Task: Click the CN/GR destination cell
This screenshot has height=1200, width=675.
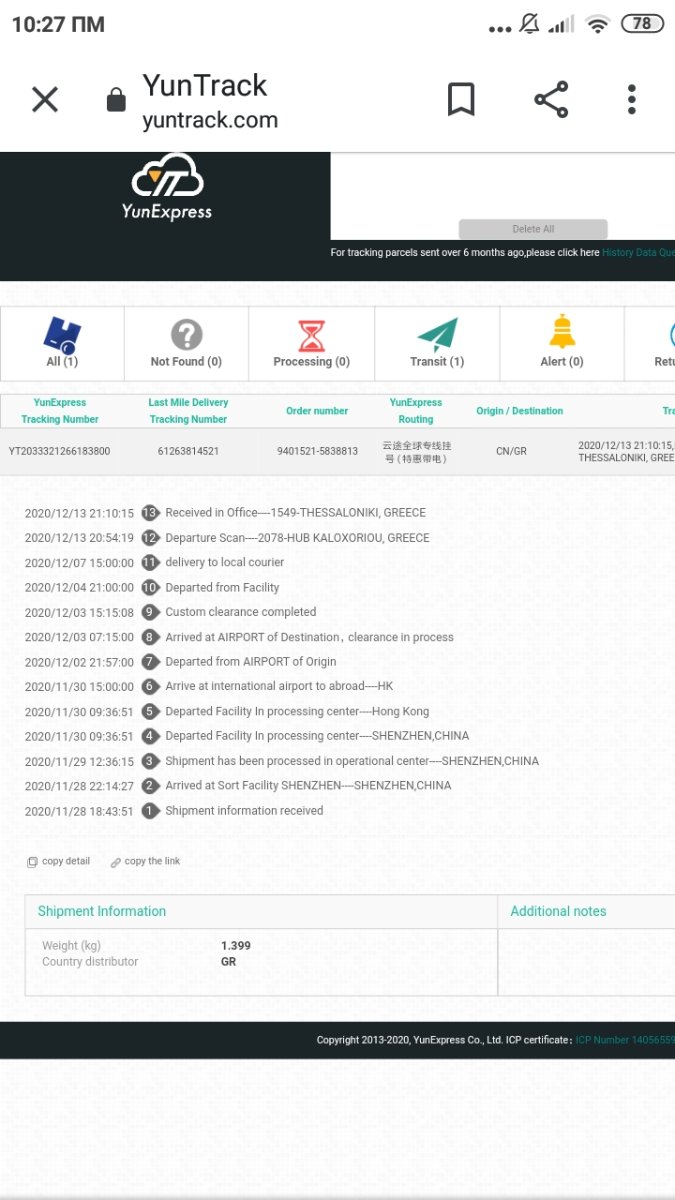Action: tap(511, 451)
